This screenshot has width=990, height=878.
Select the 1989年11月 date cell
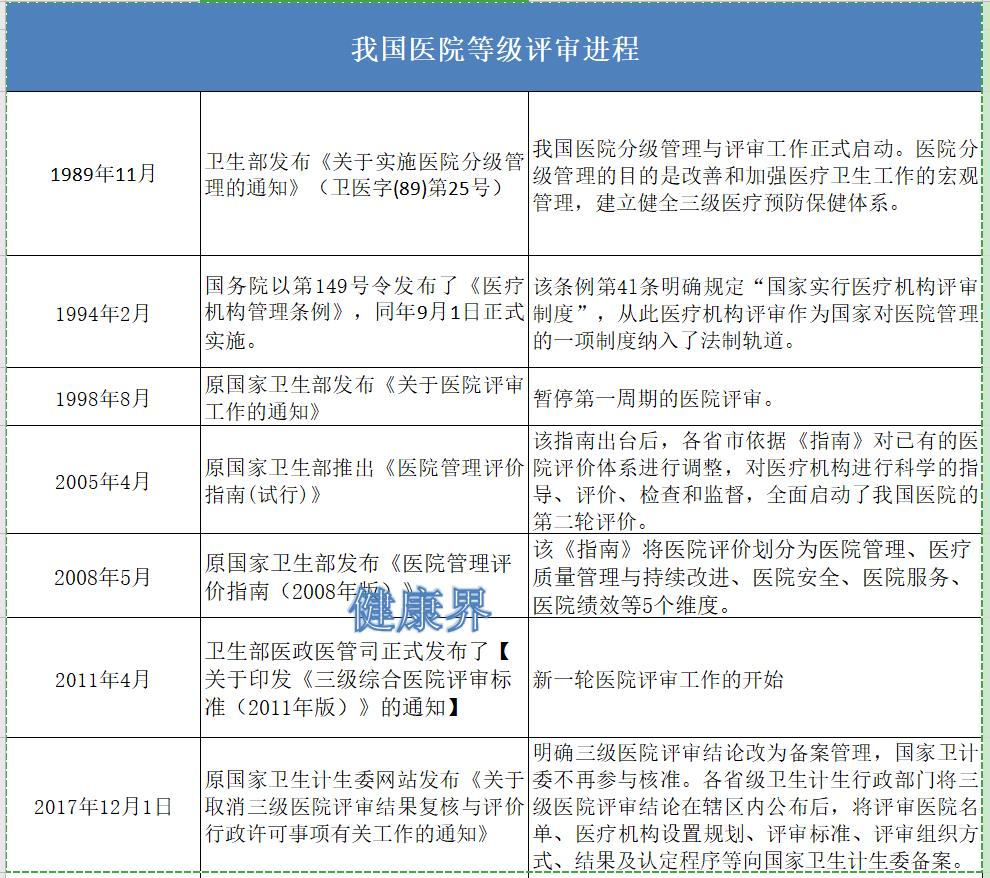coord(103,172)
